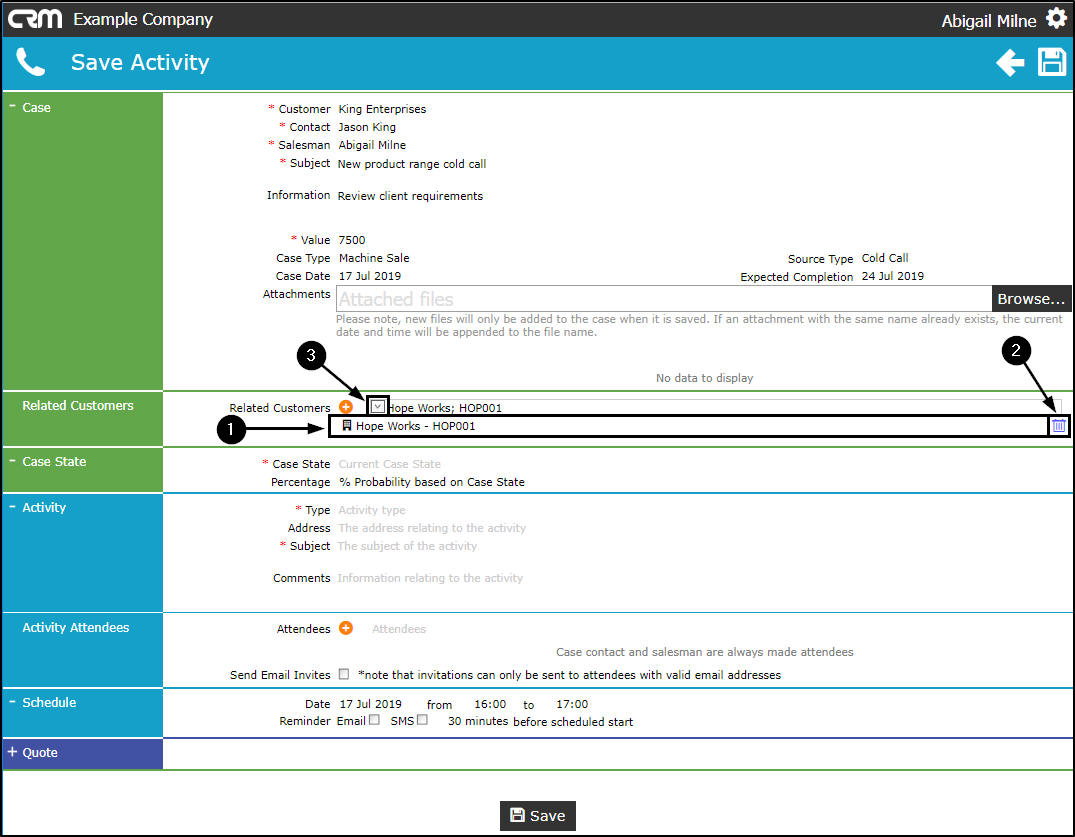Collapse the Case State section

[12, 461]
